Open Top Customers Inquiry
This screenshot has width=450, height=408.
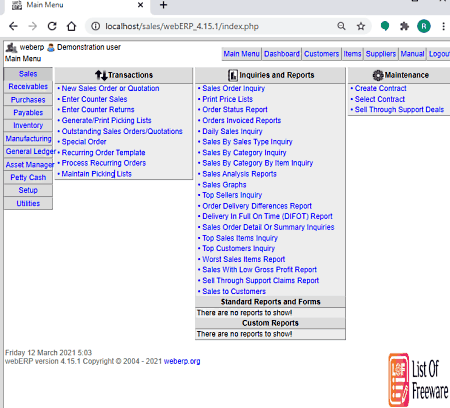(x=238, y=249)
